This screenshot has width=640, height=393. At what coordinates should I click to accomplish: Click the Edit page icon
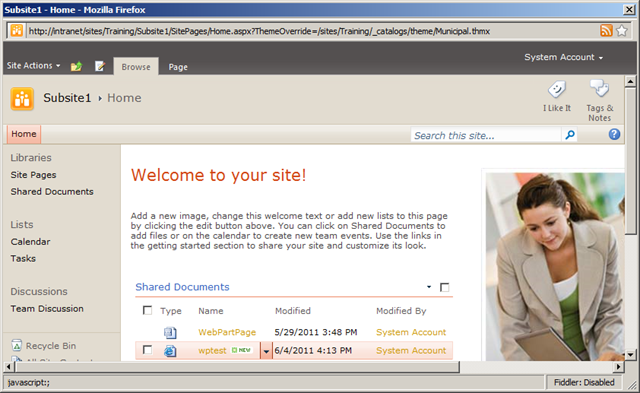coord(100,66)
